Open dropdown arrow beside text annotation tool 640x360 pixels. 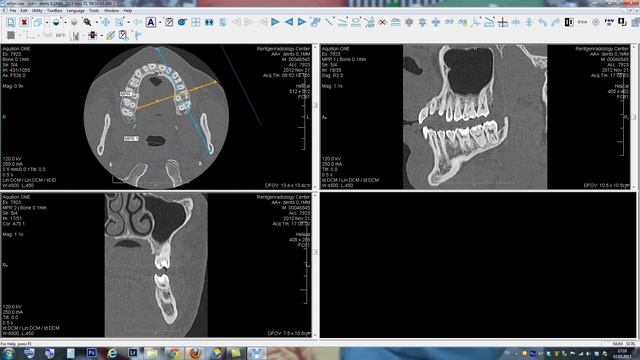pos(160,22)
